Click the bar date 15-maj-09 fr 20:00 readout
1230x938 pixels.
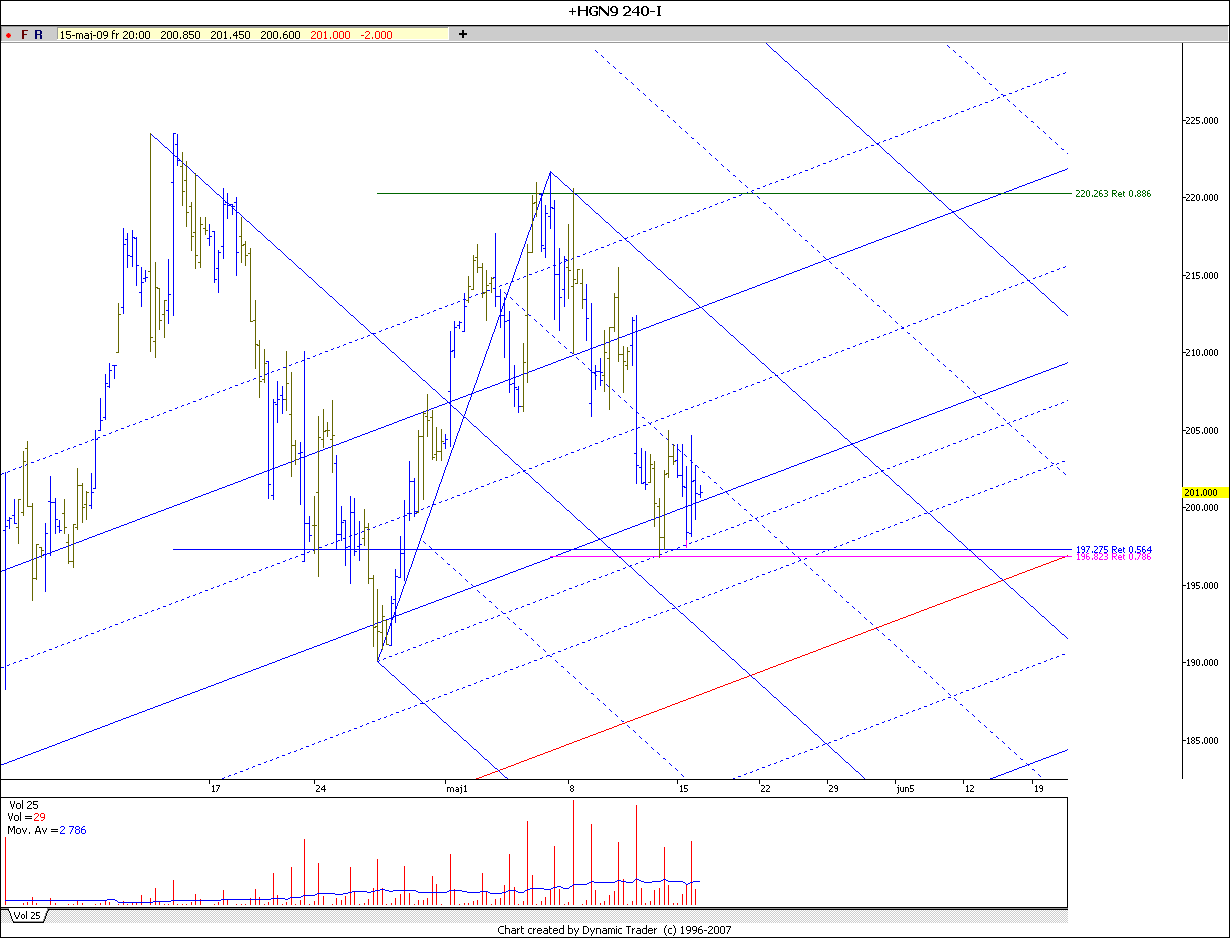106,34
